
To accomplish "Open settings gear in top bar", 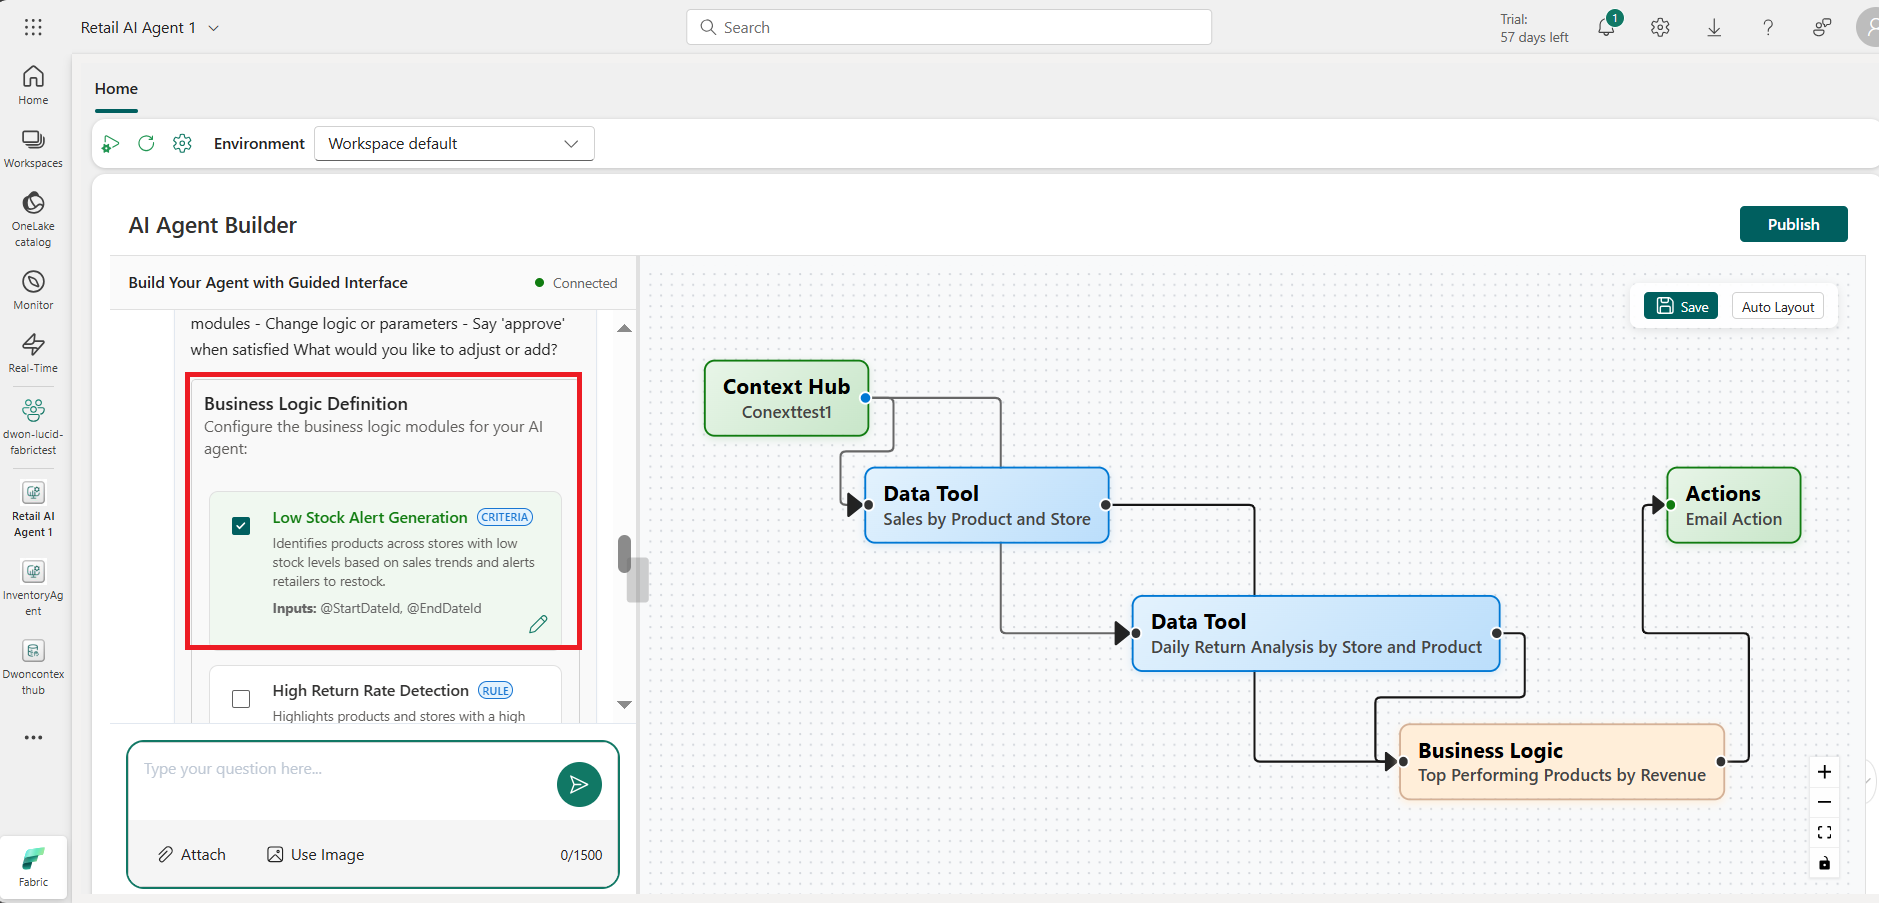I will [x=1660, y=27].
